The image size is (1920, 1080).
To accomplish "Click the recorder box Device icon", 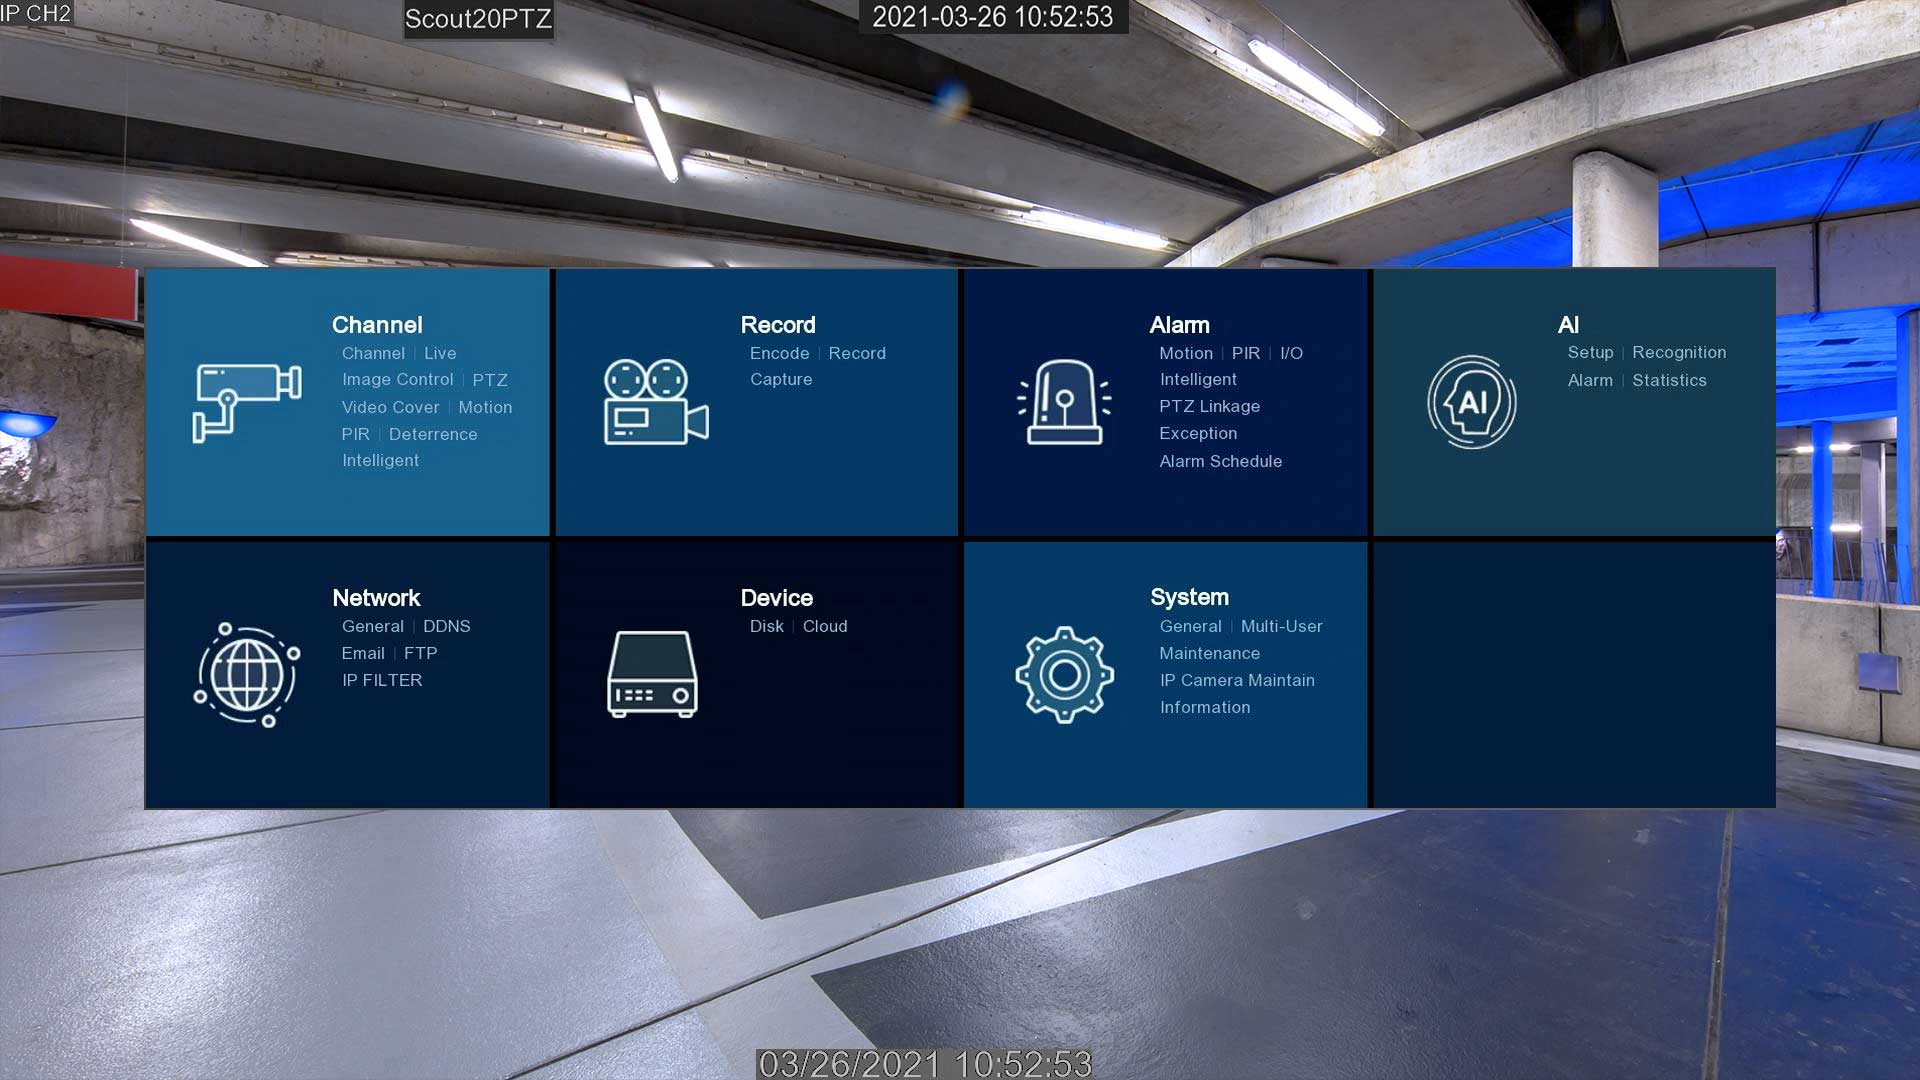I will click(652, 675).
